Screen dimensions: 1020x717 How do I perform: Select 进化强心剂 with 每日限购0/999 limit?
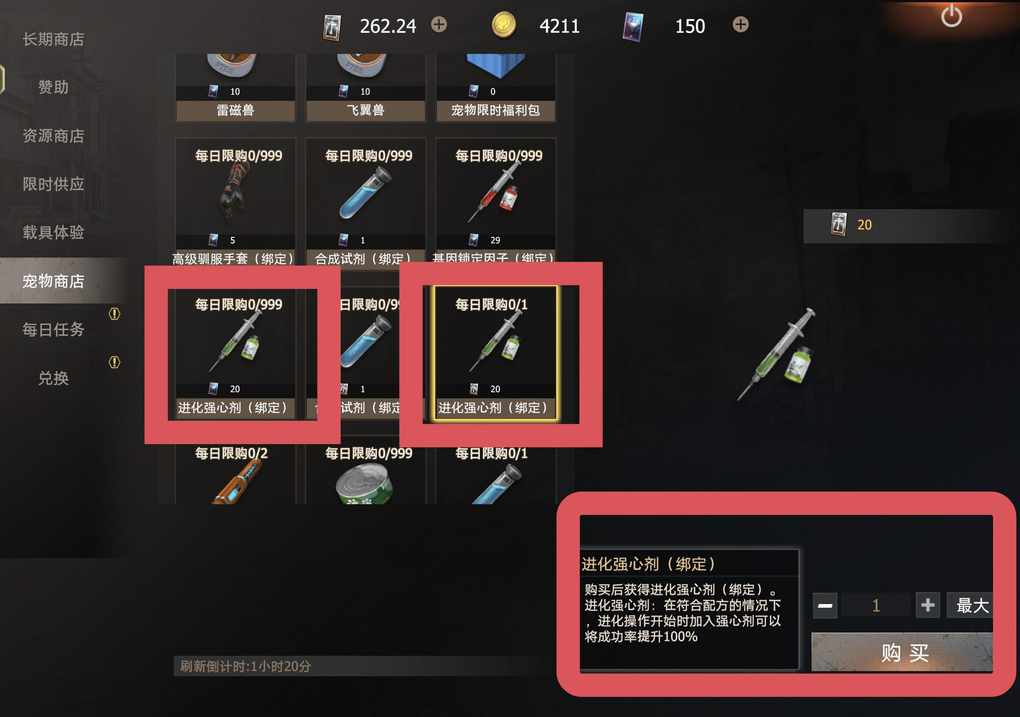pyautogui.click(x=235, y=353)
